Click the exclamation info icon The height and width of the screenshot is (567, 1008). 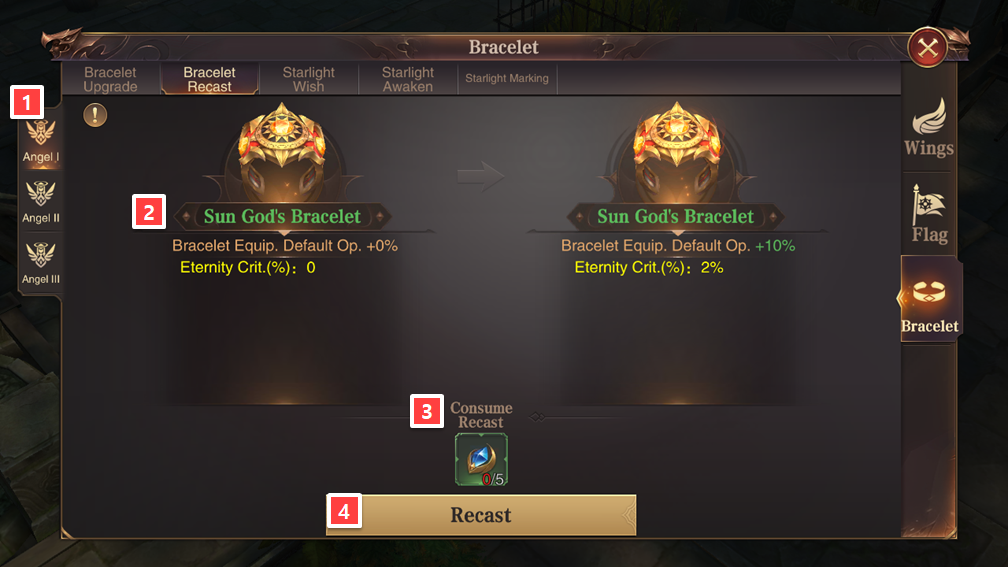(95, 115)
